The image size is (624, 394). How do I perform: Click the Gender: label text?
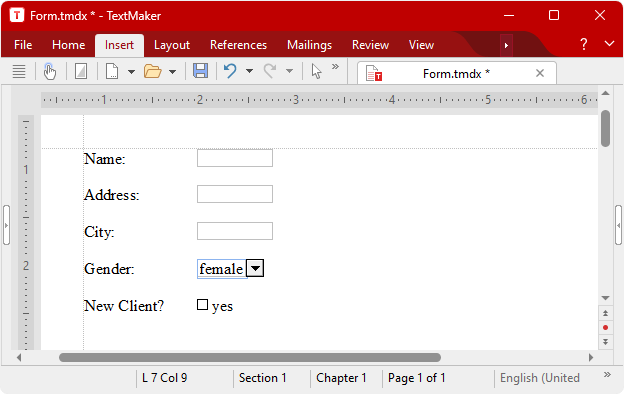(x=109, y=269)
